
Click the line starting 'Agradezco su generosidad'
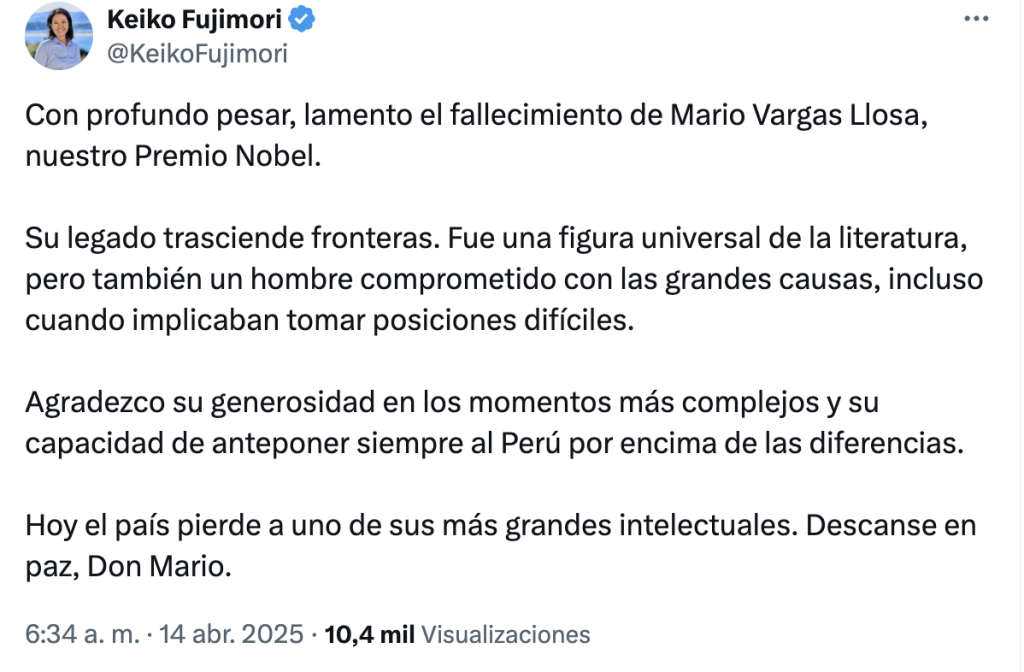[x=452, y=402]
